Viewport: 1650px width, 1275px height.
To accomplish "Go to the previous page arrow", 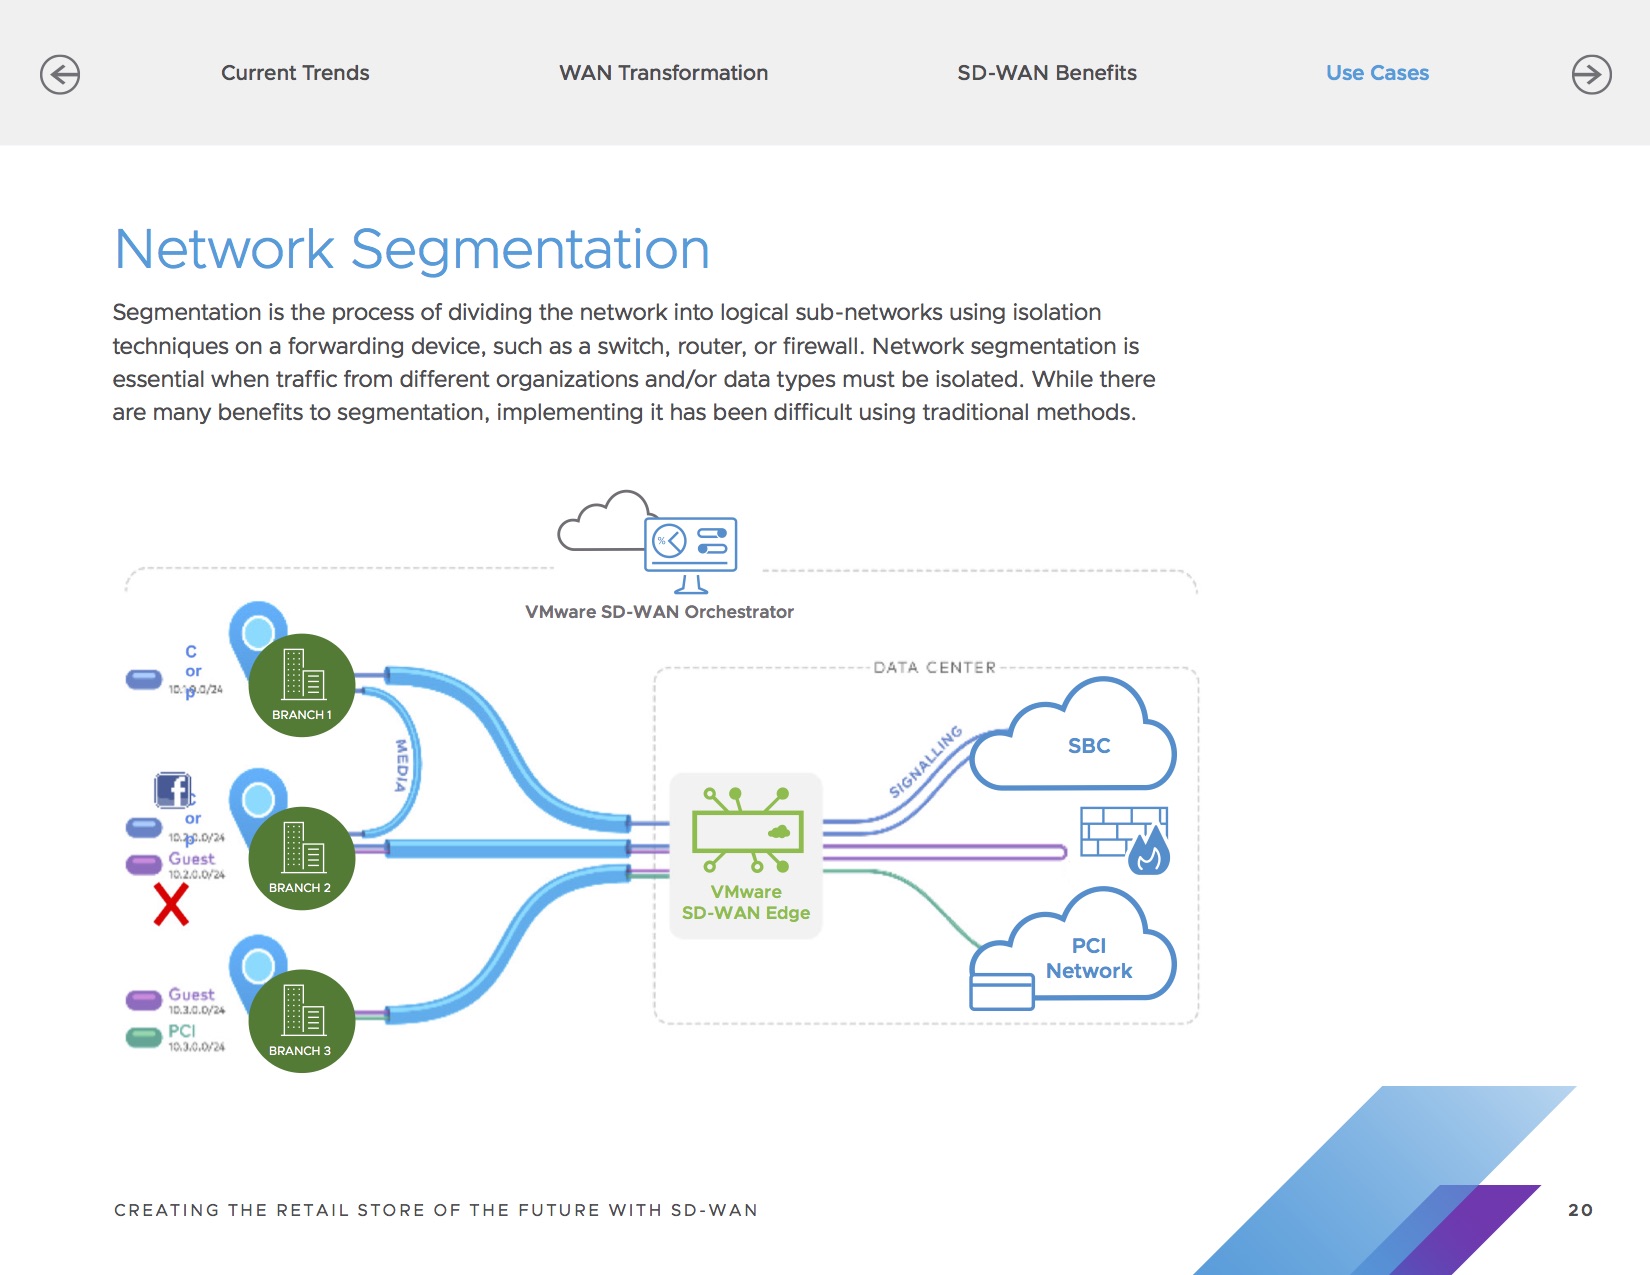I will point(60,74).
